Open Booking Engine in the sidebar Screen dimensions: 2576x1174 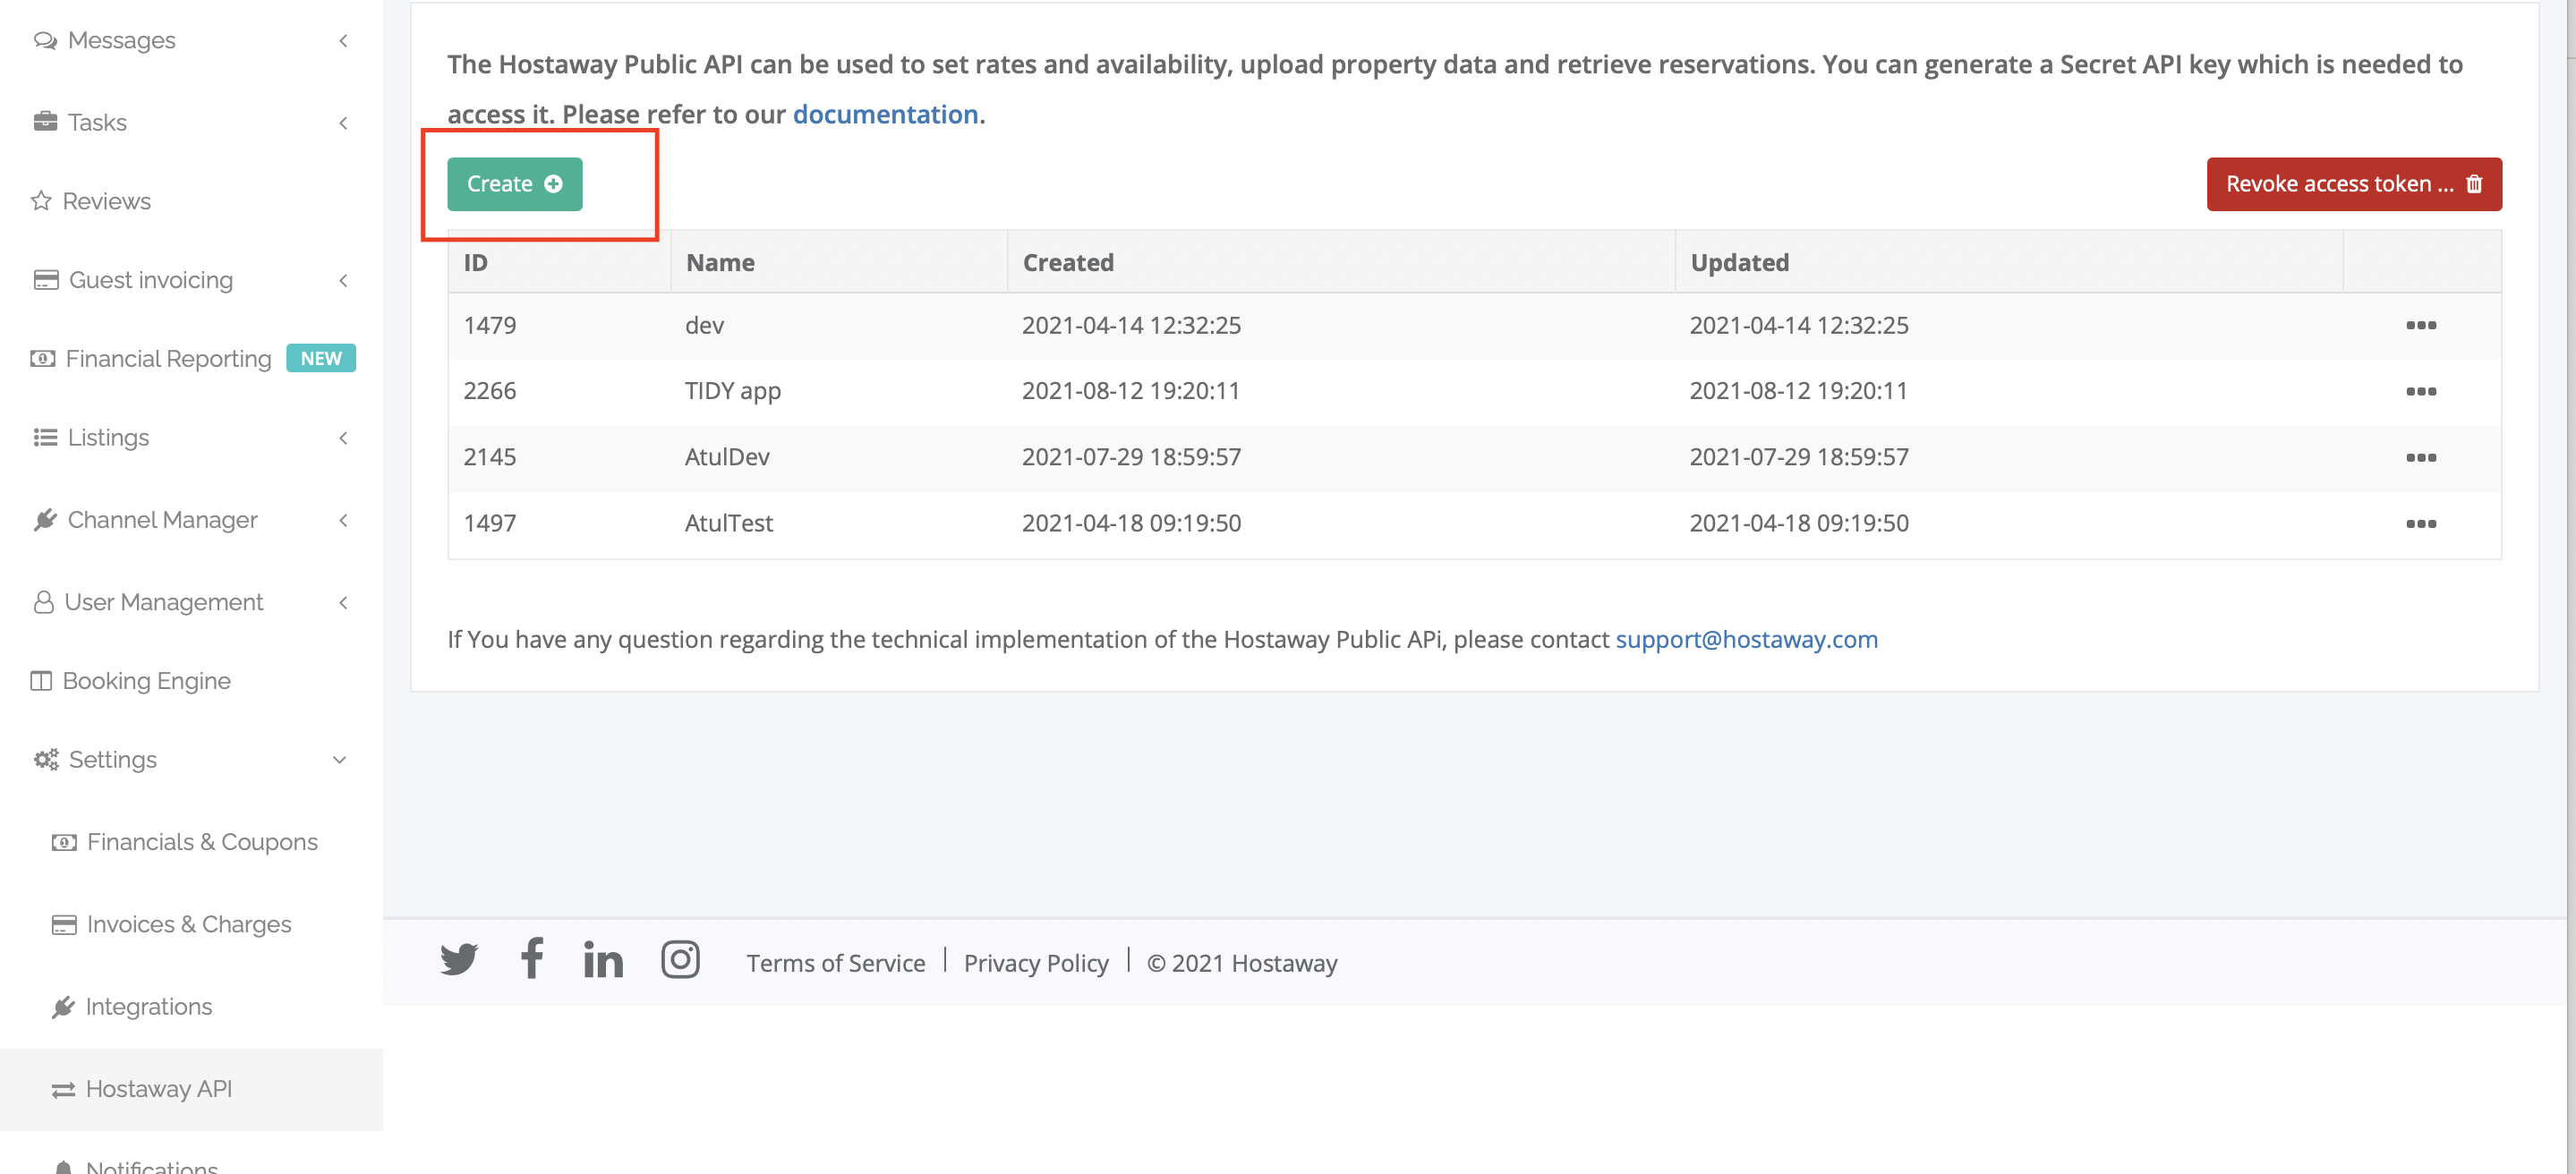coord(146,681)
